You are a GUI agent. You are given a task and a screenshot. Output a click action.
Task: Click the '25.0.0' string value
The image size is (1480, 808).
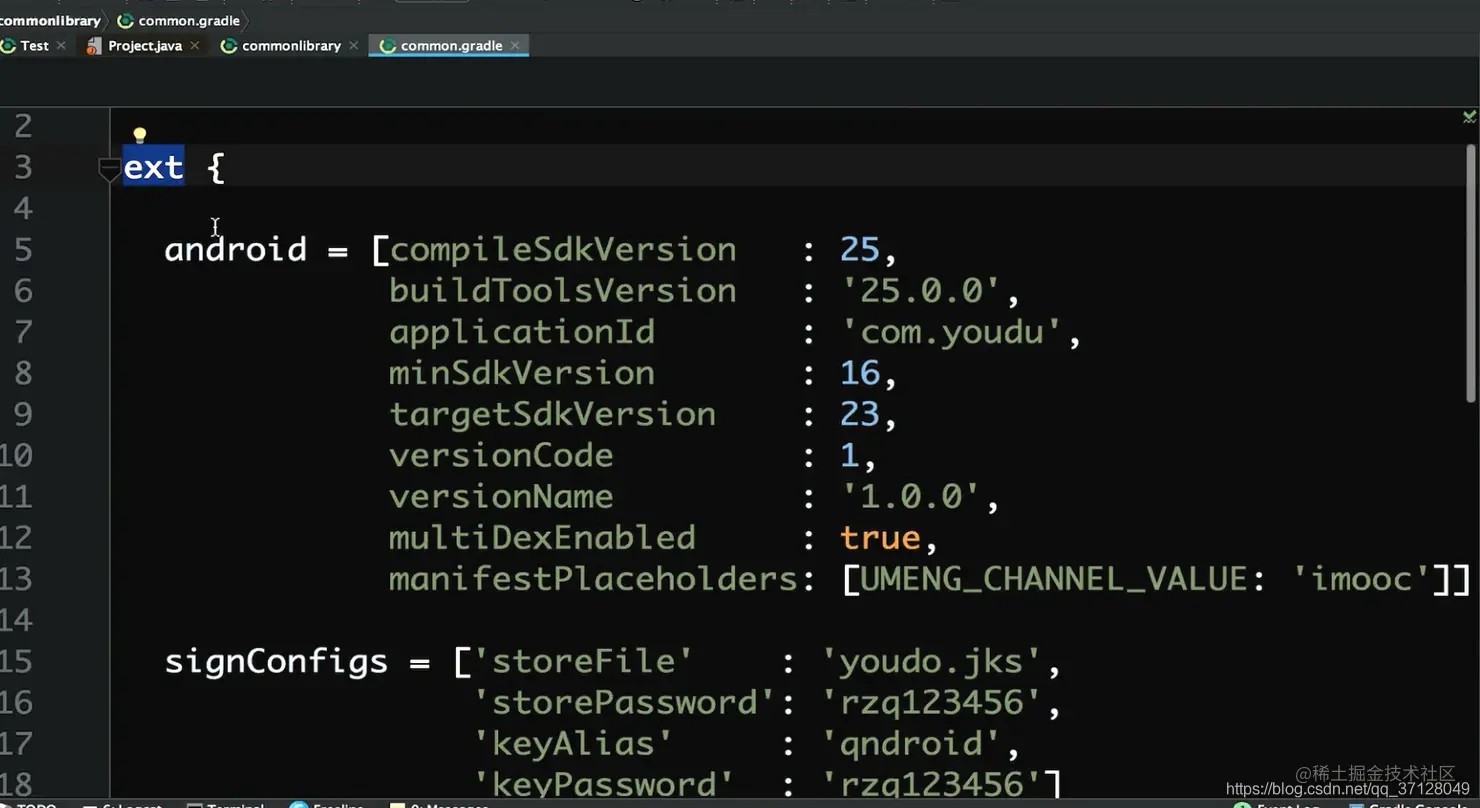(920, 290)
